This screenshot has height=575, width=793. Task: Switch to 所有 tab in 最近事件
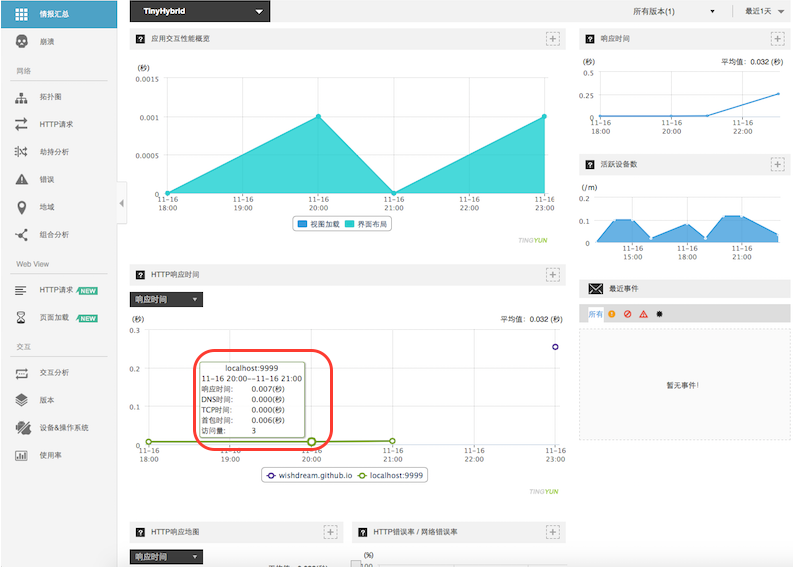(595, 314)
